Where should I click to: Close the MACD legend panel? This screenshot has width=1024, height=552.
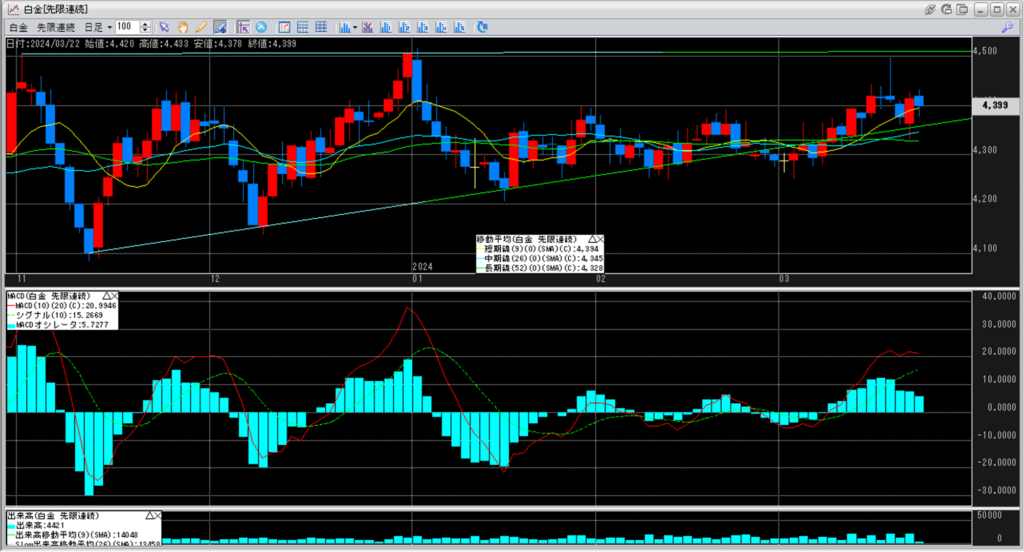point(115,296)
